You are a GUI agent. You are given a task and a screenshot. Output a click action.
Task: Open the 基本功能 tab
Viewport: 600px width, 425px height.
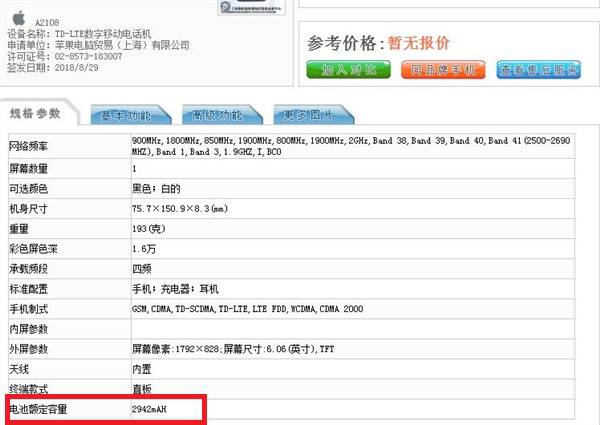click(126, 115)
